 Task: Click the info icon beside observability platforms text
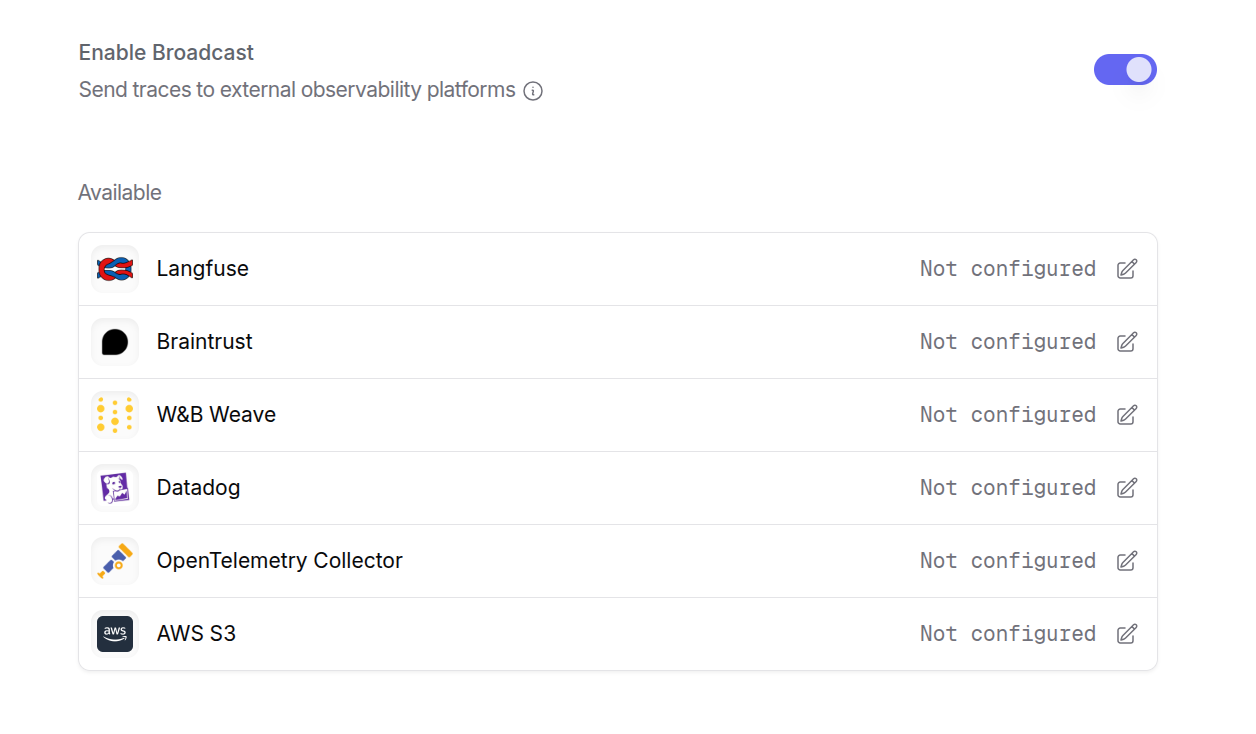[534, 91]
